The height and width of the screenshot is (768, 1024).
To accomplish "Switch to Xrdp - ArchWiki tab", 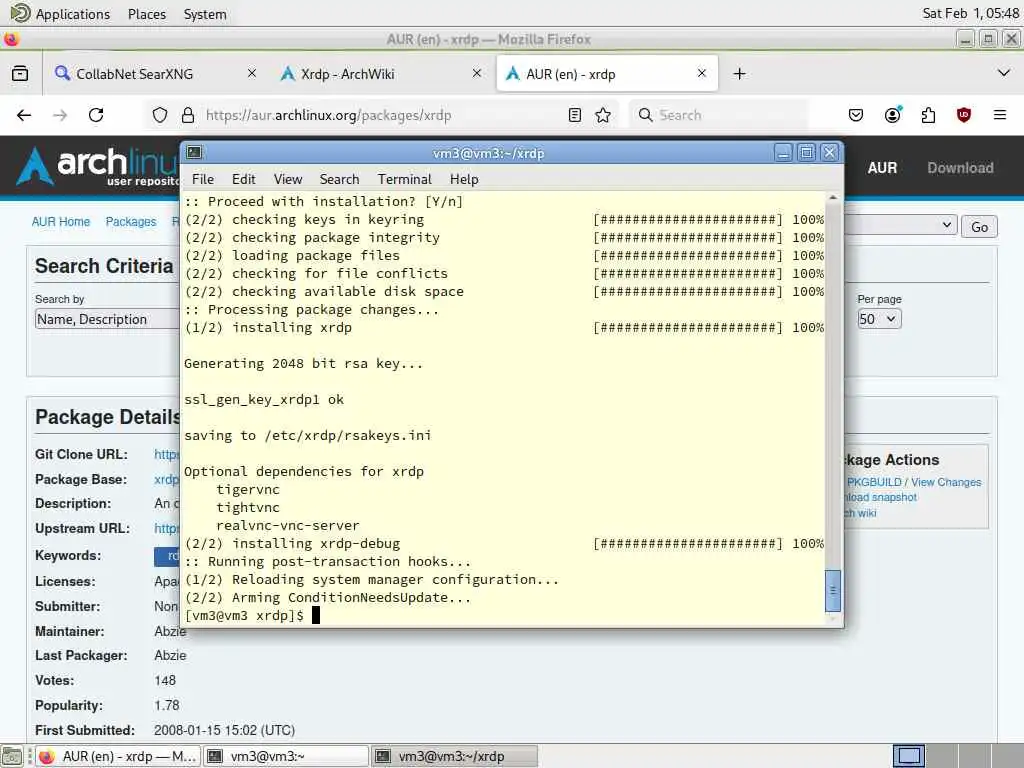I will [x=347, y=74].
